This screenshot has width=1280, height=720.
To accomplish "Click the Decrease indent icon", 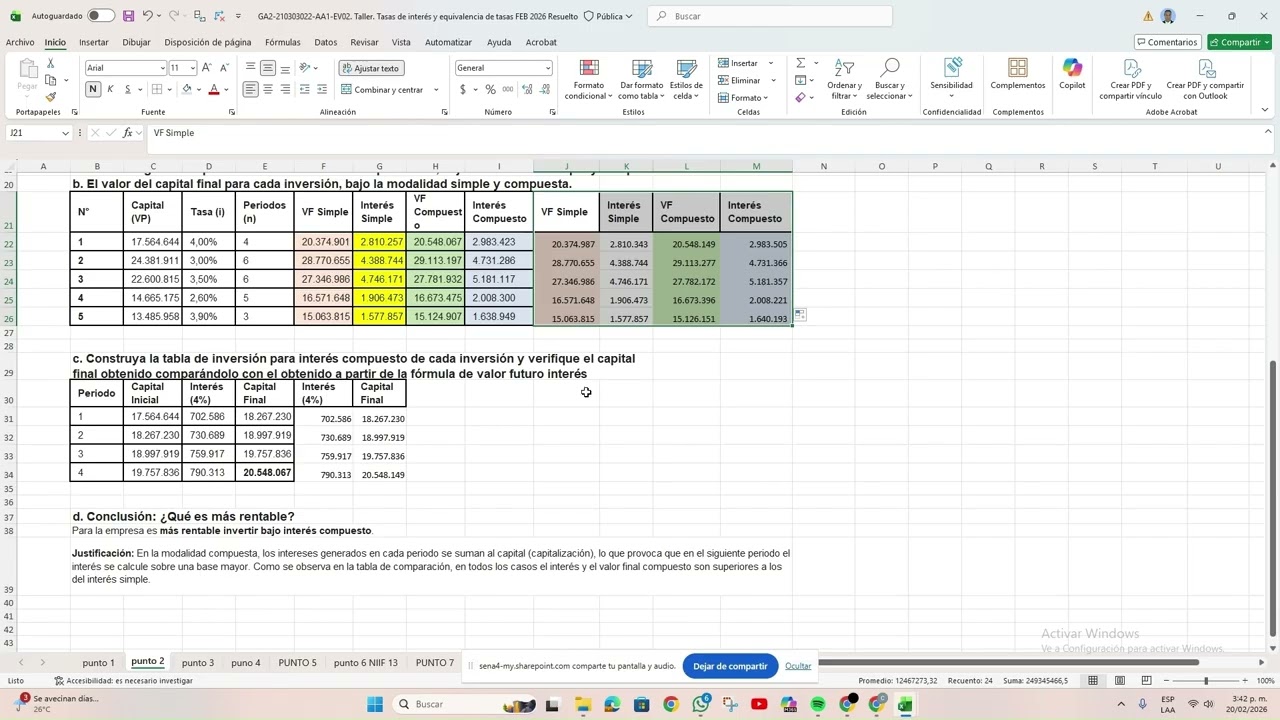I will point(304,89).
